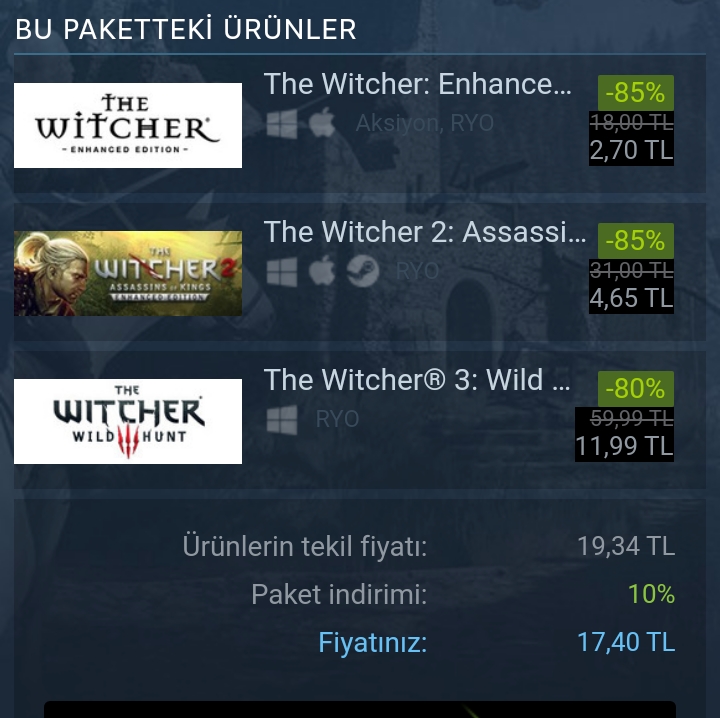The width and height of the screenshot is (720, 718).
Task: Click the Windows icon under The Witcher 2
Action: [x=282, y=271]
